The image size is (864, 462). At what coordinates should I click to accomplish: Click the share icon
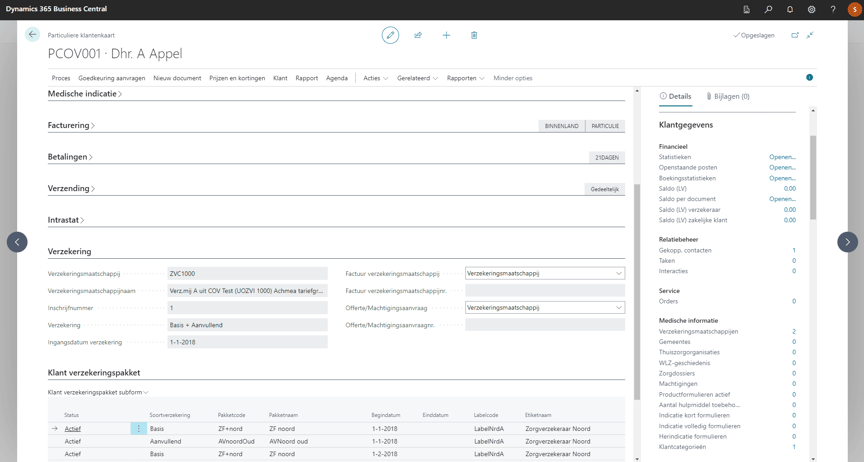(x=418, y=35)
